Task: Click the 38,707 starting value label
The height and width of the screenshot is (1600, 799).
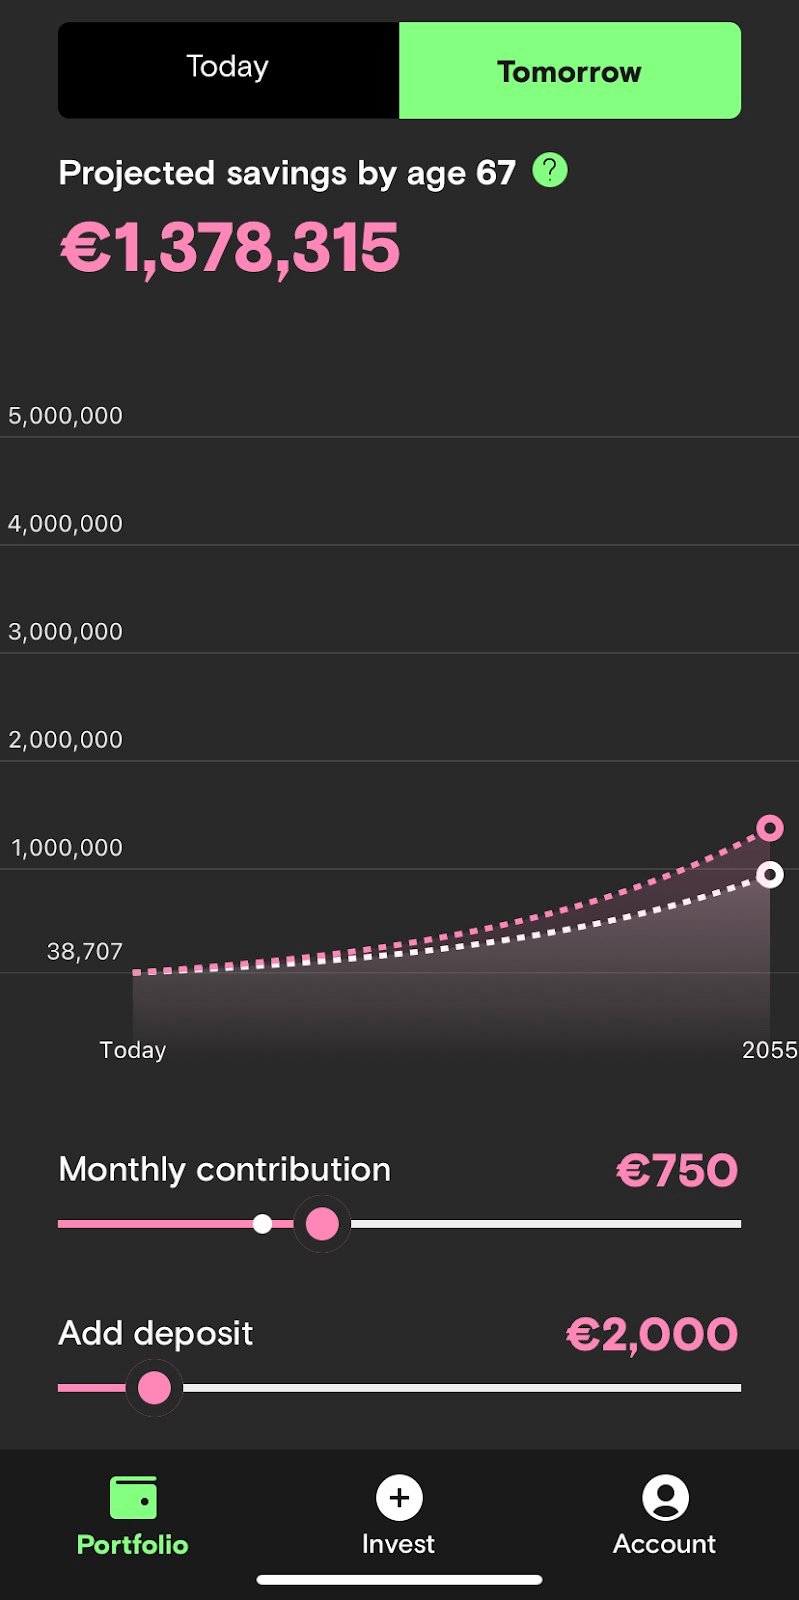Action: 85,952
